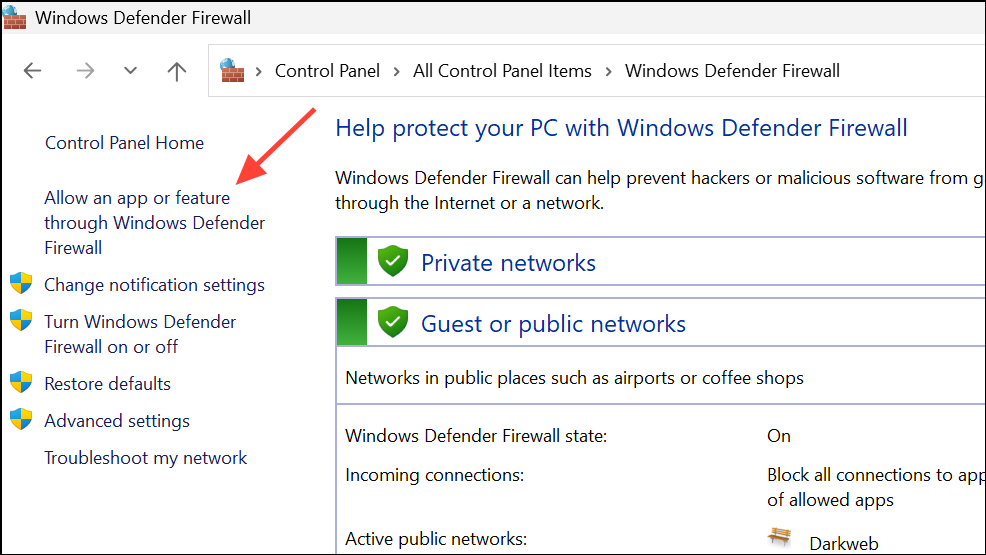Click the Back navigation arrow
The width and height of the screenshot is (986, 555).
click(33, 71)
